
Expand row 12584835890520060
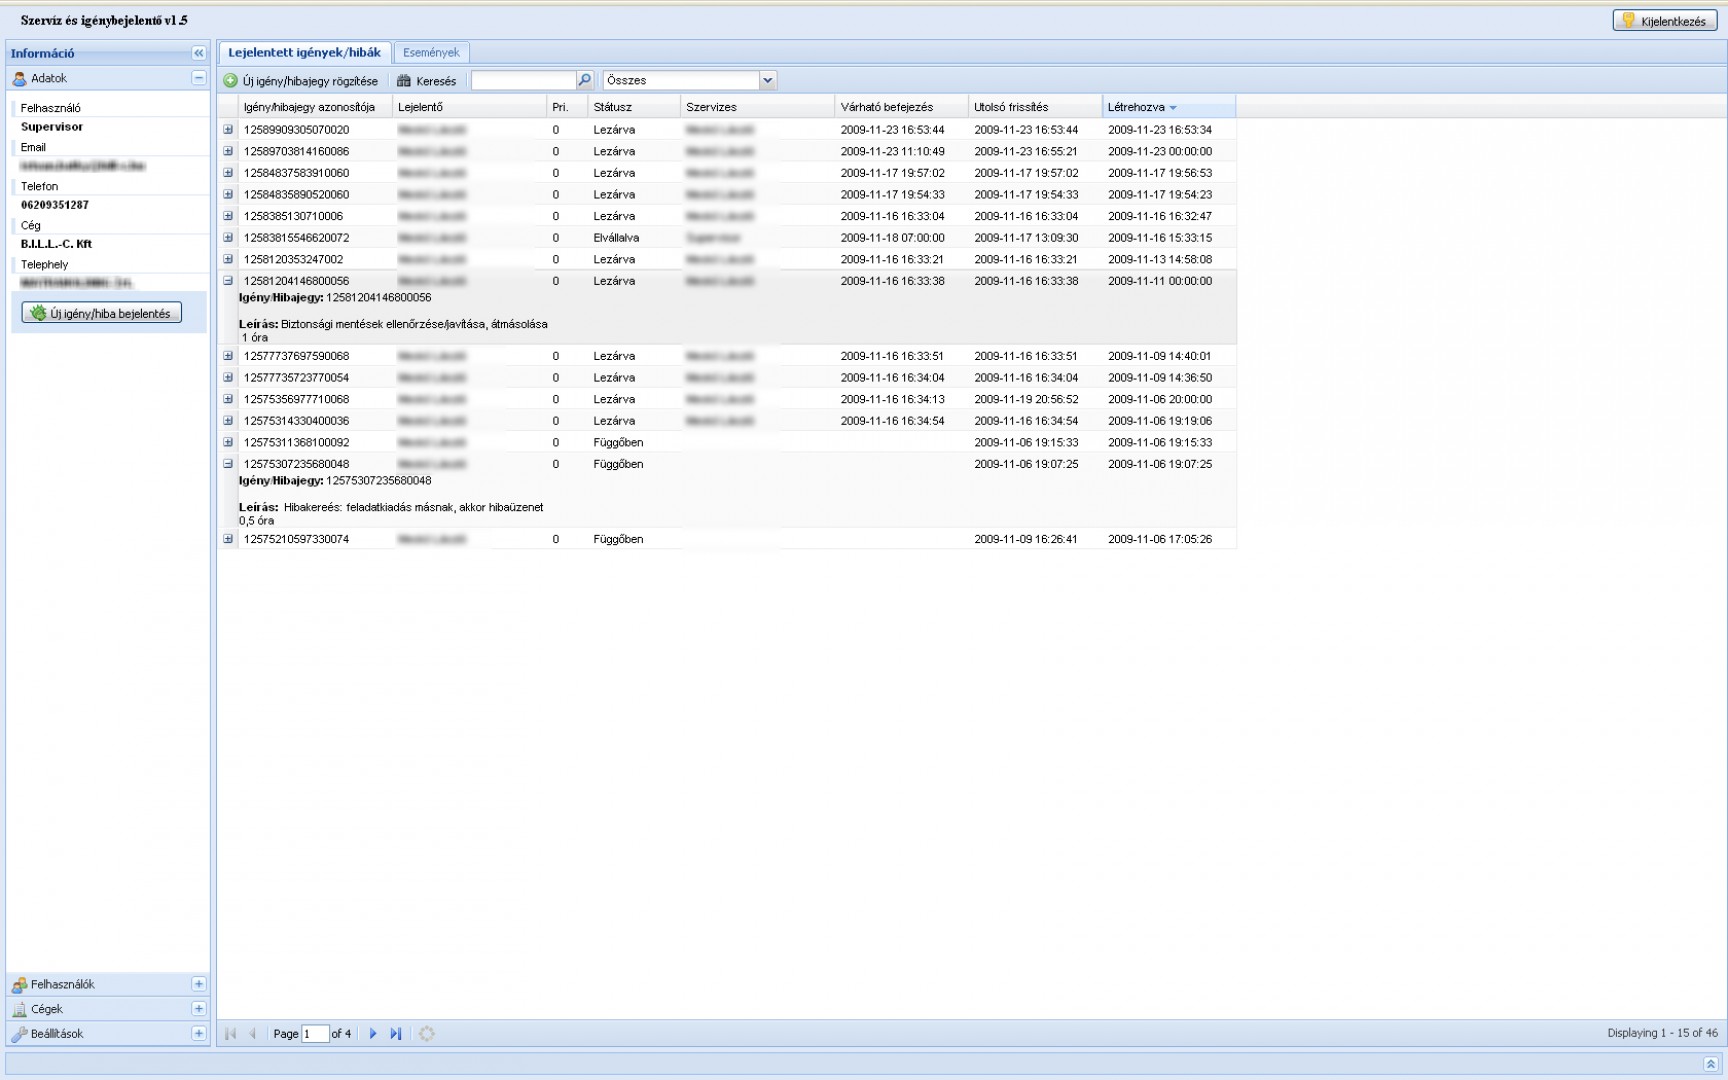click(x=228, y=194)
